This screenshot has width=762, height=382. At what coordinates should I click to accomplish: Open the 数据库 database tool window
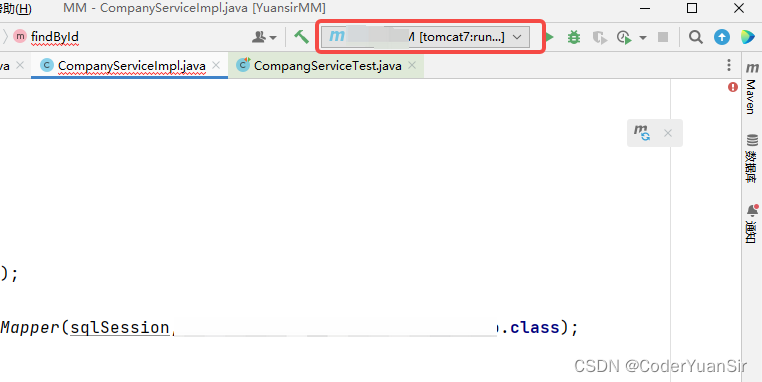751,158
